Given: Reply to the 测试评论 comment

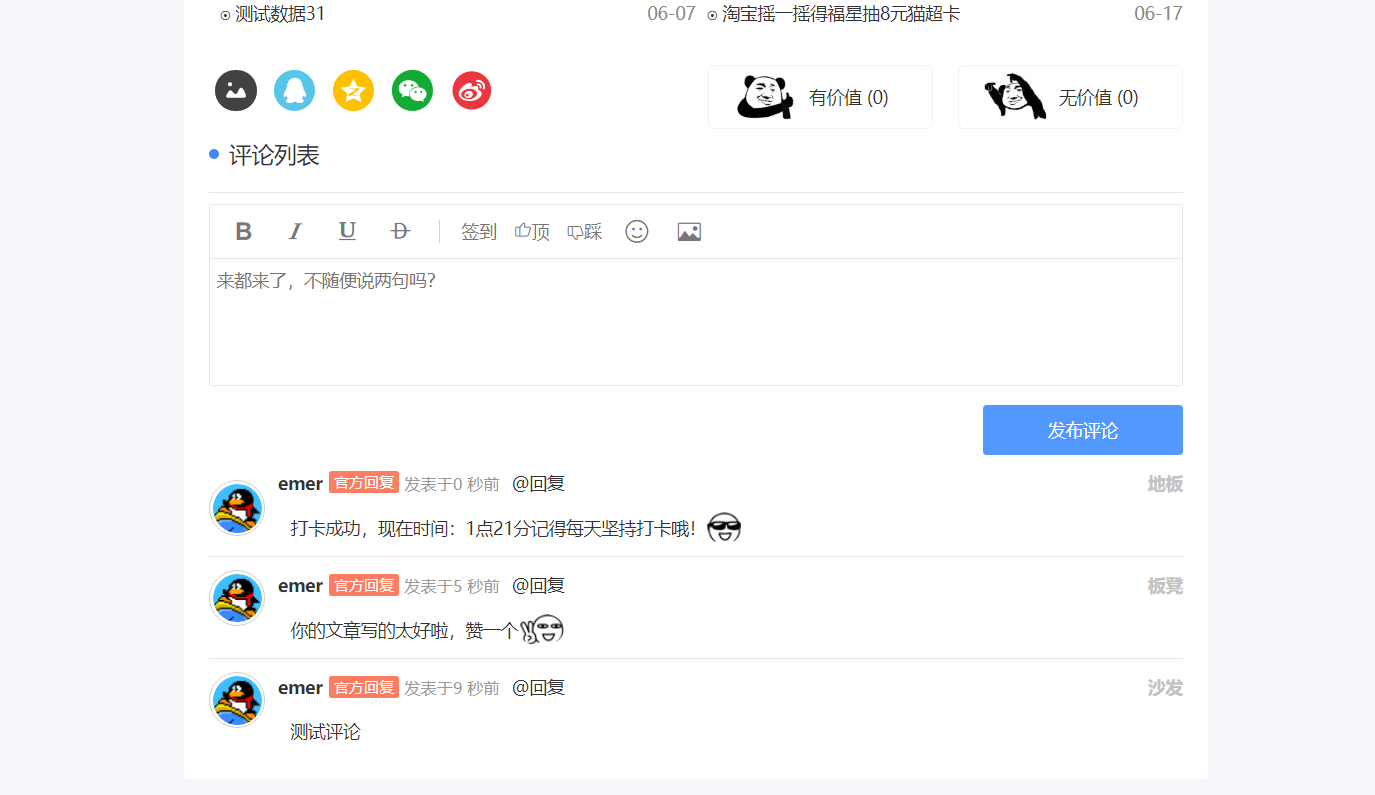Looking at the screenshot, I should [x=538, y=687].
